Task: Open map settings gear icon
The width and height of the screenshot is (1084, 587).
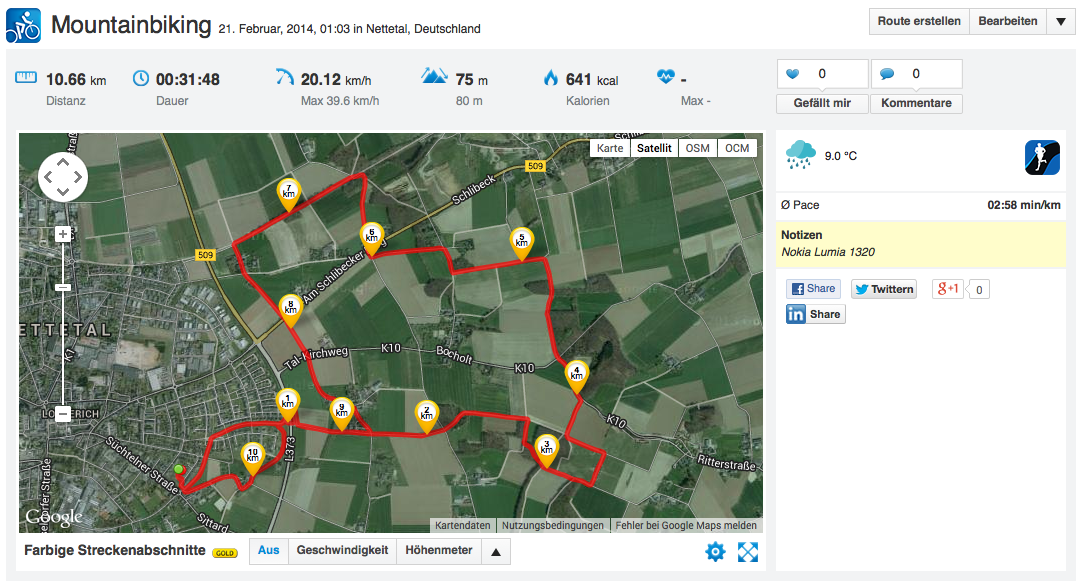Action: click(716, 552)
